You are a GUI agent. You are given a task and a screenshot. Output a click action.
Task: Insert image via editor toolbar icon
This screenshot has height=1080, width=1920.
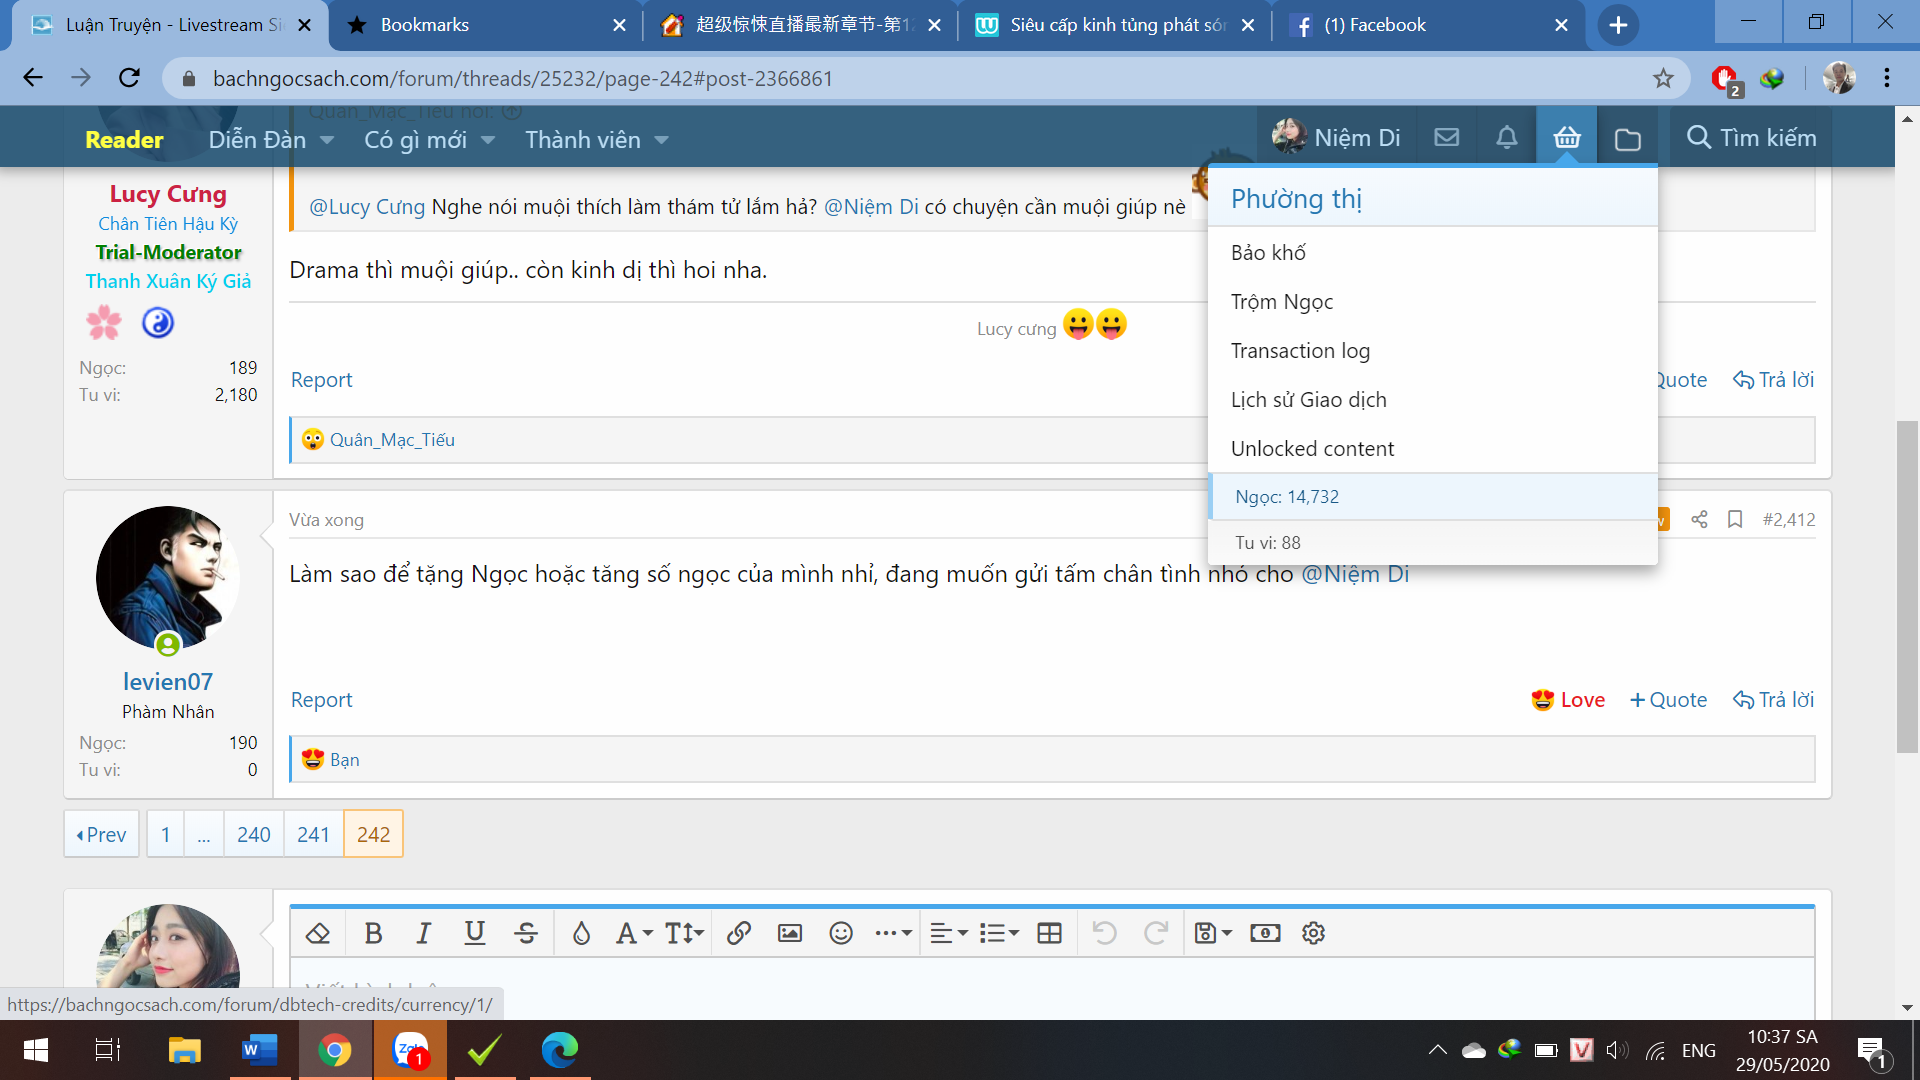tap(790, 933)
